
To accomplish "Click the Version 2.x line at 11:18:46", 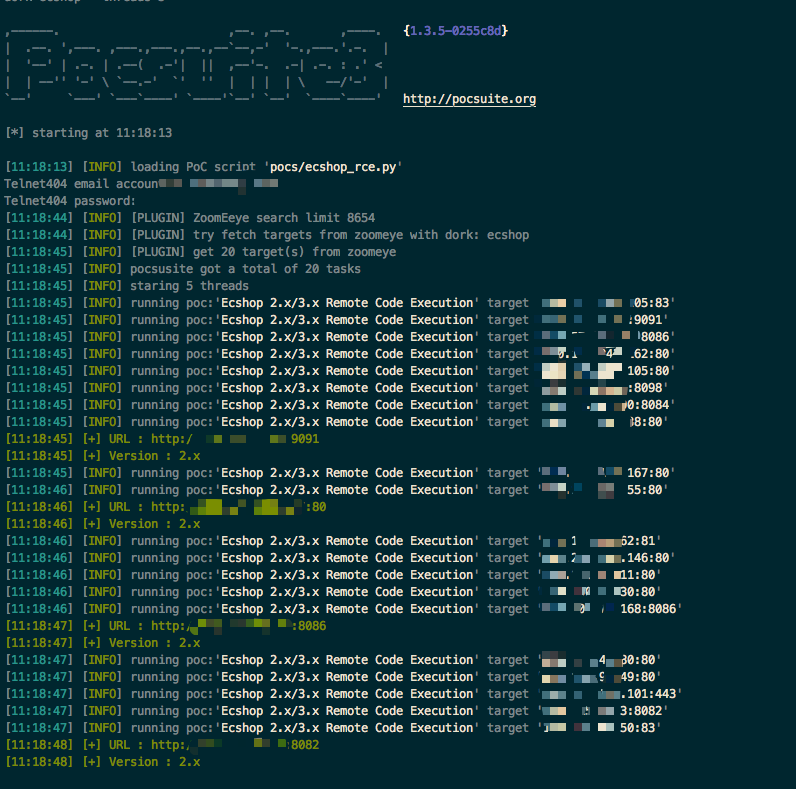I will (103, 524).
